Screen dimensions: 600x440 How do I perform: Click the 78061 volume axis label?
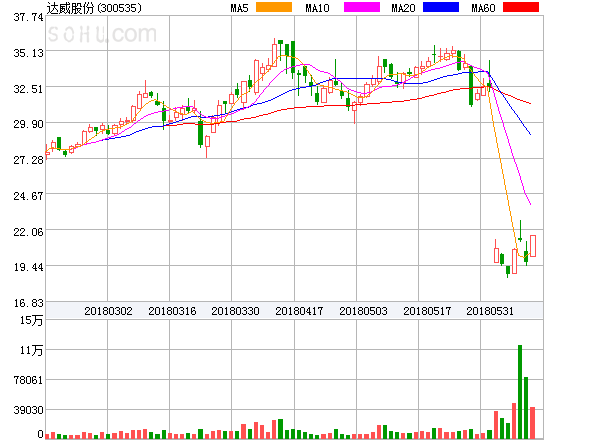pyautogui.click(x=28, y=380)
